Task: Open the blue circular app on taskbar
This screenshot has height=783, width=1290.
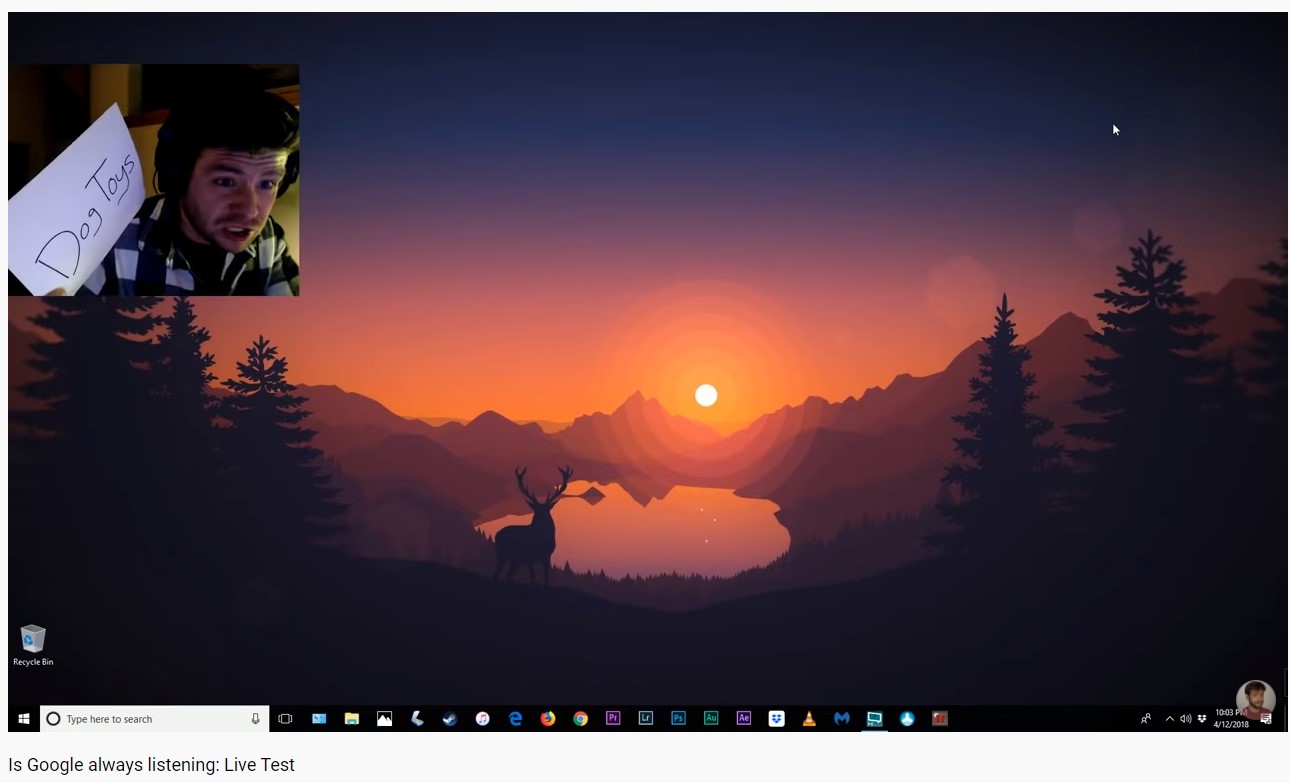Action: (x=907, y=719)
